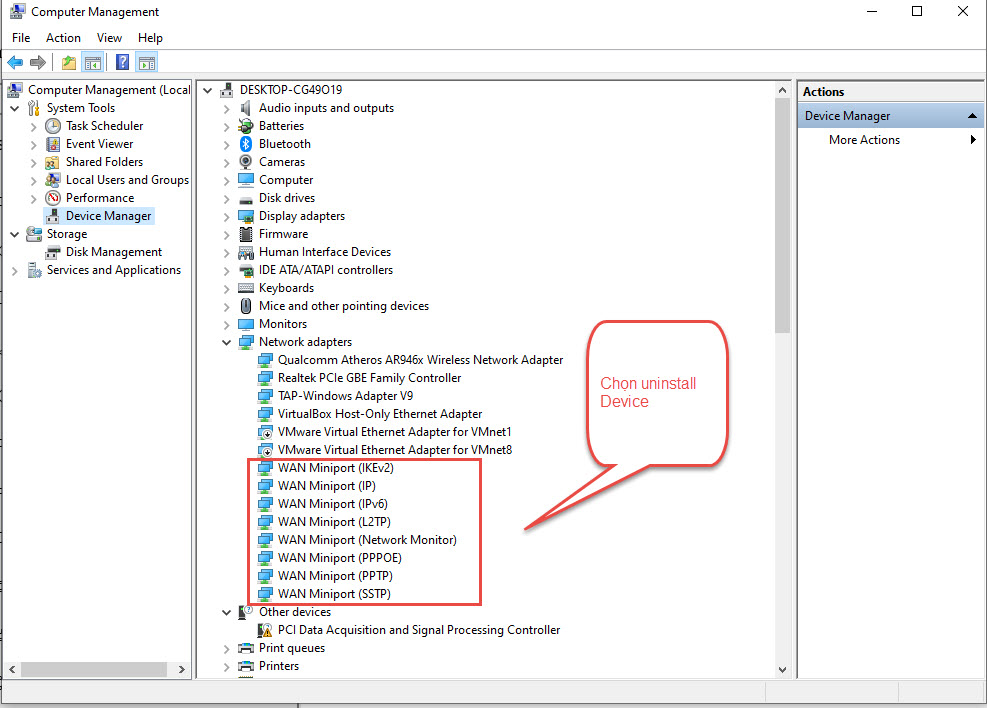This screenshot has width=987, height=708.
Task: Click the Event Viewer icon
Action: coord(53,144)
